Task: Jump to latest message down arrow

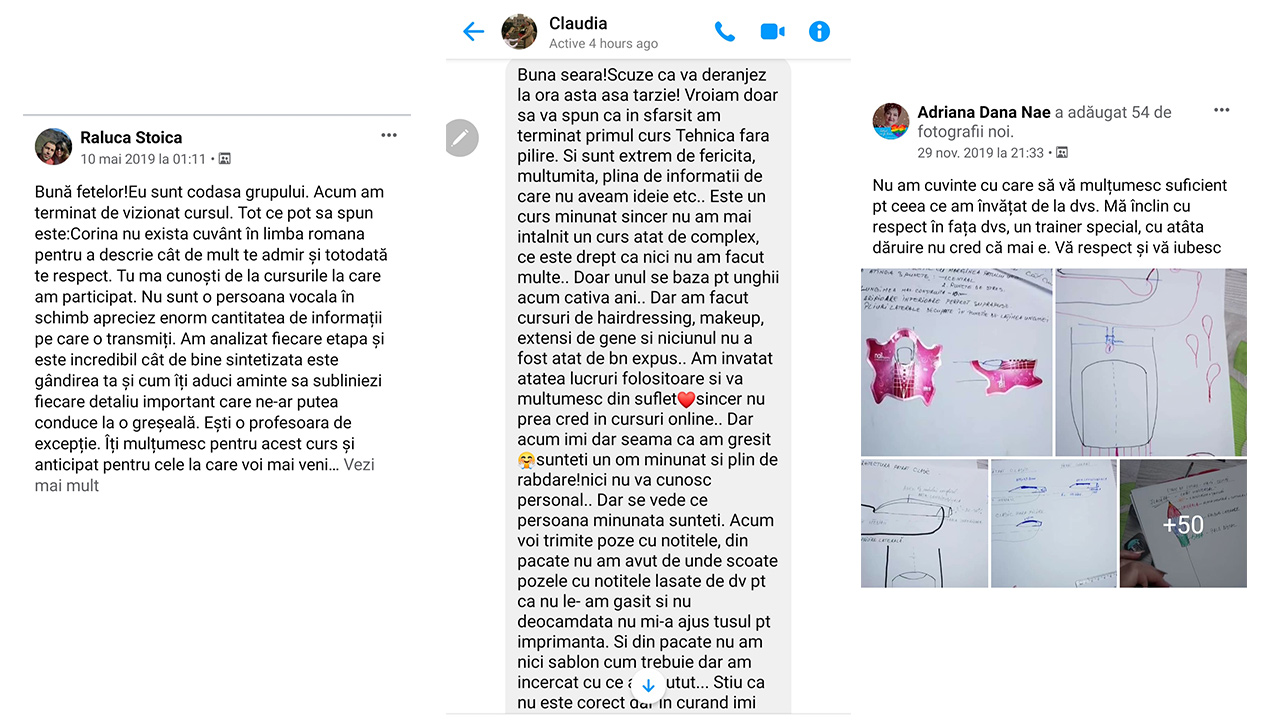Action: tap(648, 686)
